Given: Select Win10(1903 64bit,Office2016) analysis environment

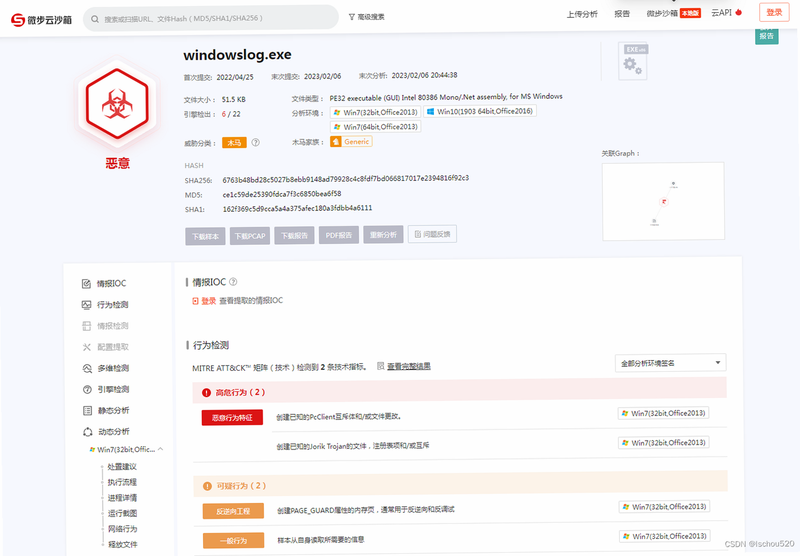Looking at the screenshot, I should pyautogui.click(x=480, y=111).
